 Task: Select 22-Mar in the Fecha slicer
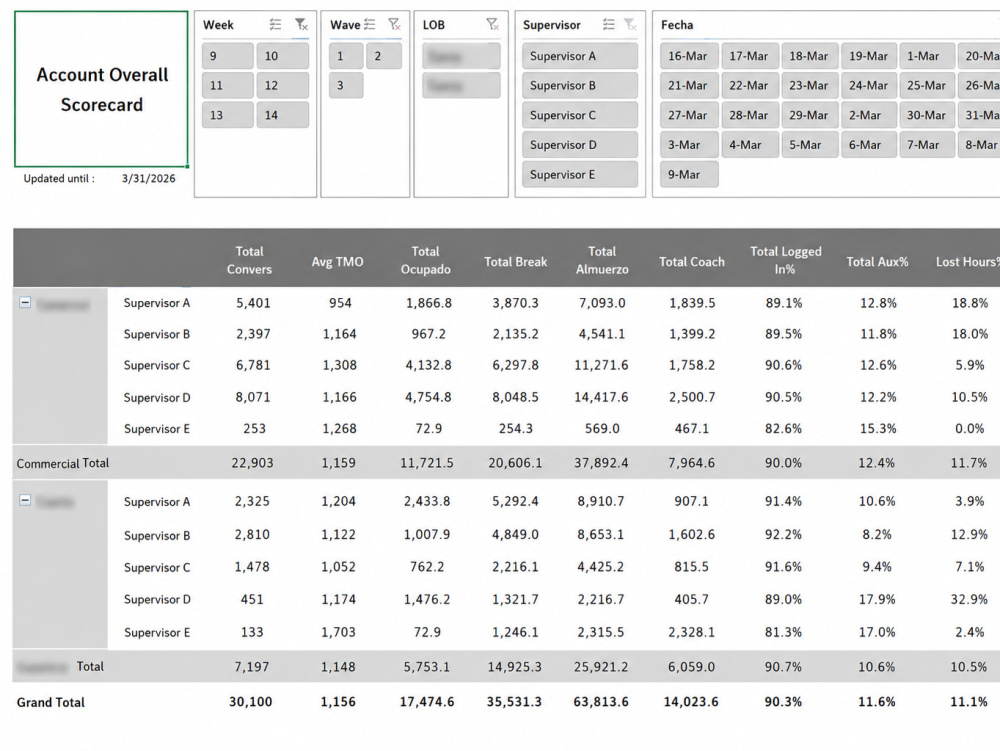[750, 85]
